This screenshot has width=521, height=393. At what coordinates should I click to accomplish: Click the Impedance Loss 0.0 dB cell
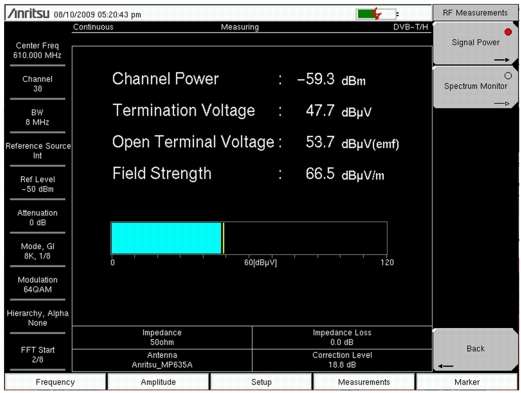pos(342,337)
